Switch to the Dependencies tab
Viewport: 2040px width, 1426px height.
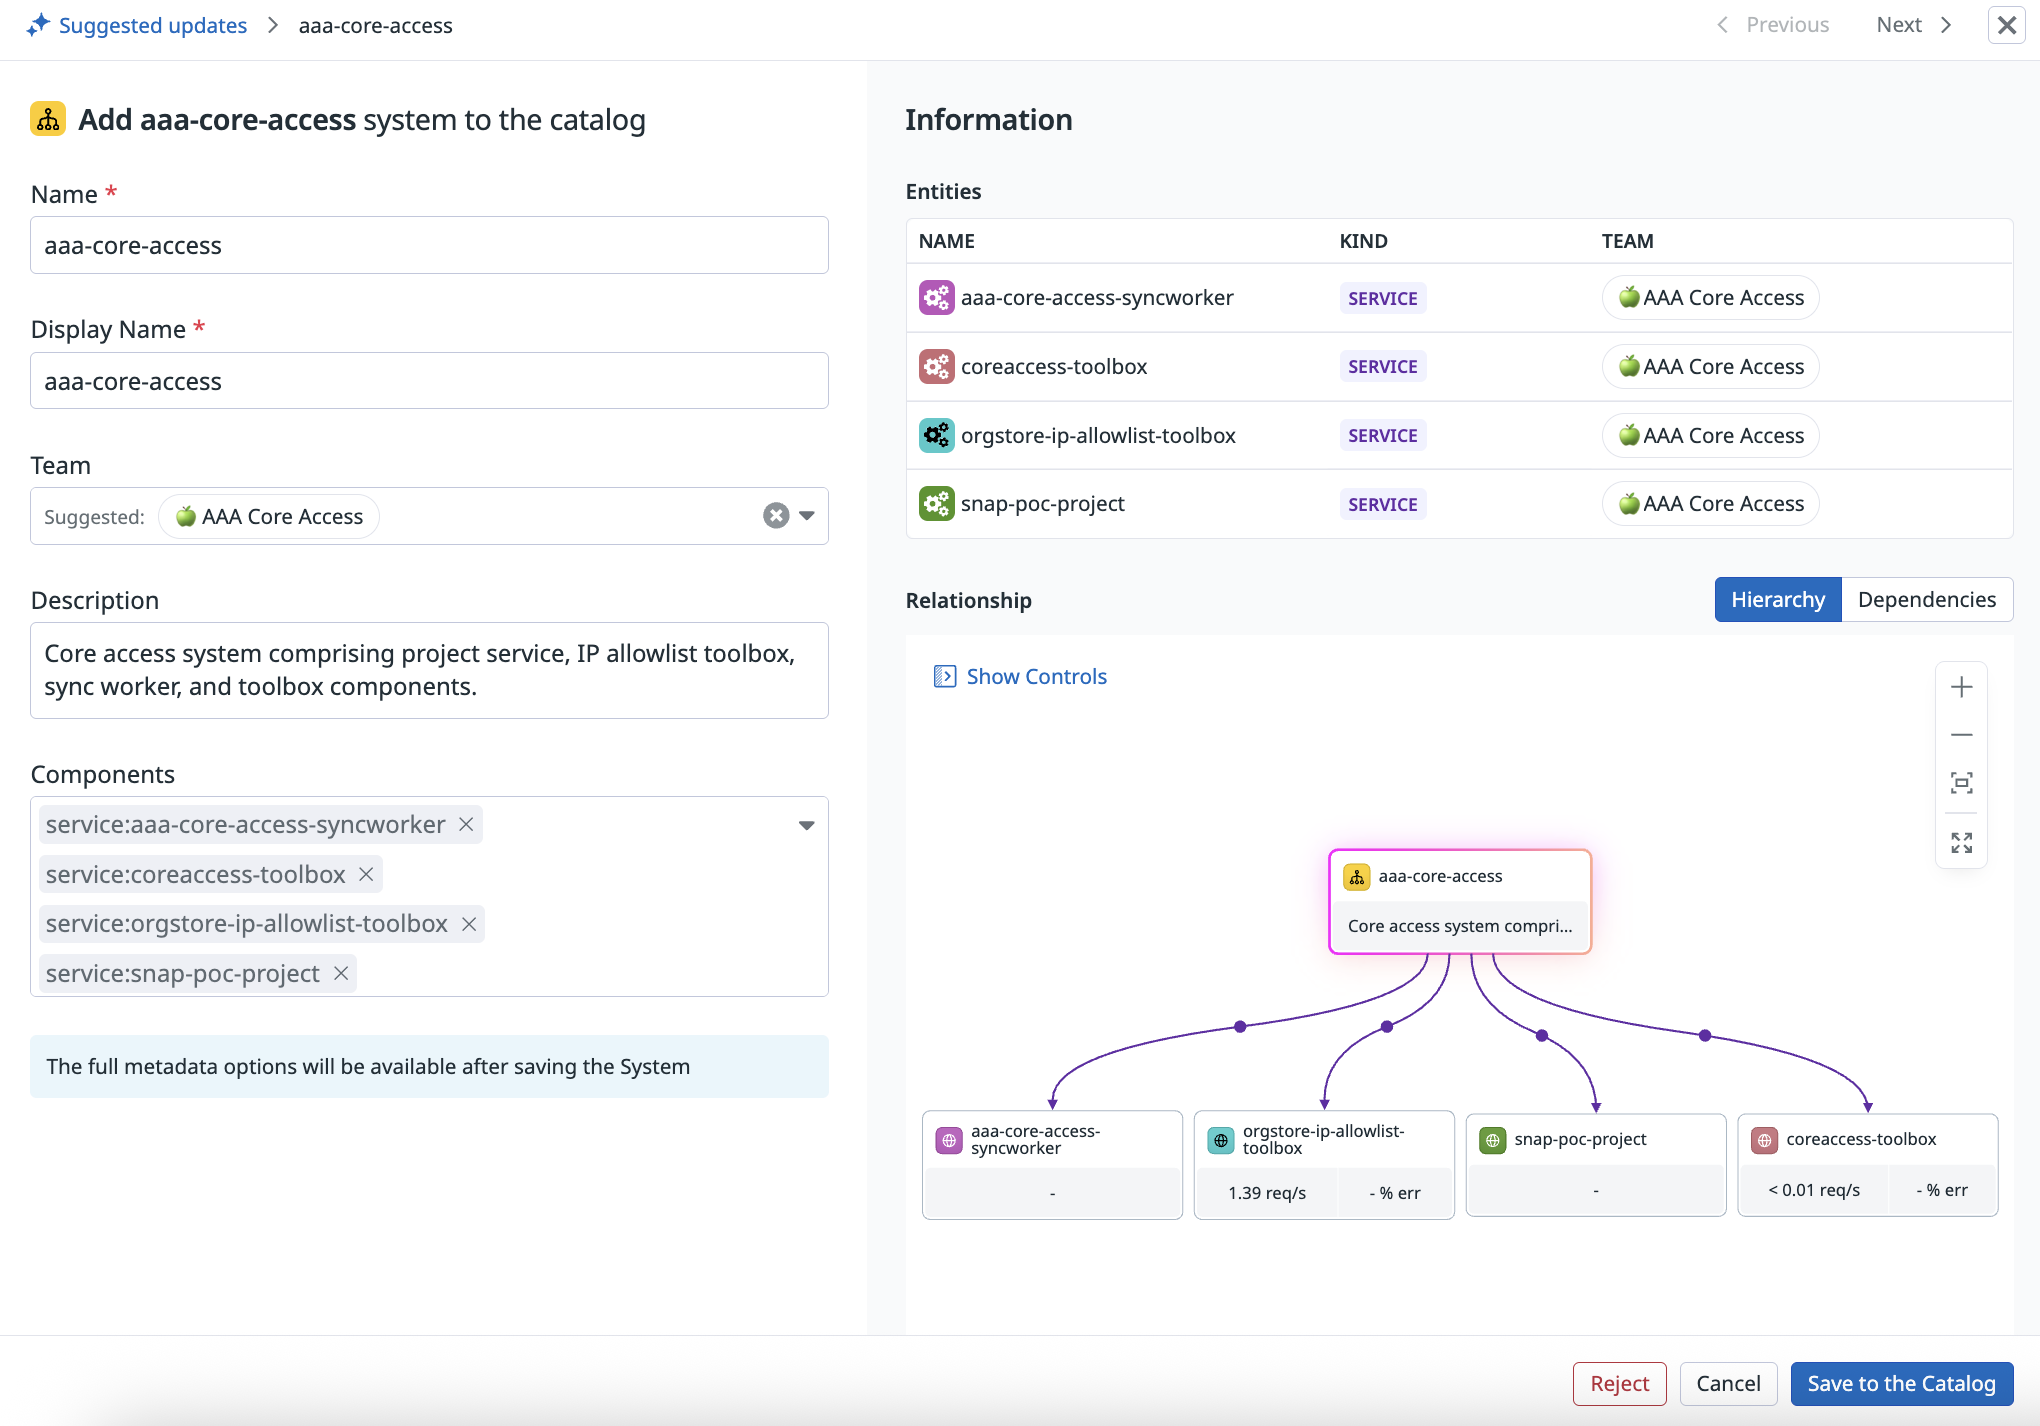pos(1926,600)
